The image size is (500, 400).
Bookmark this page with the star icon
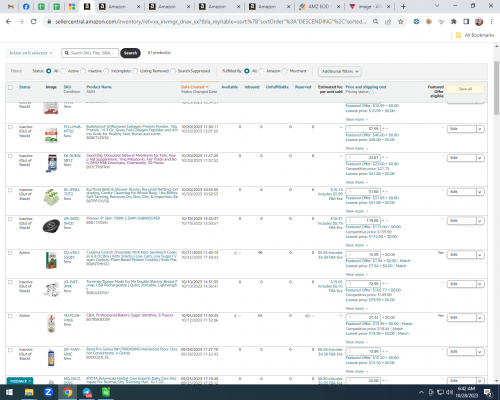[401, 22]
